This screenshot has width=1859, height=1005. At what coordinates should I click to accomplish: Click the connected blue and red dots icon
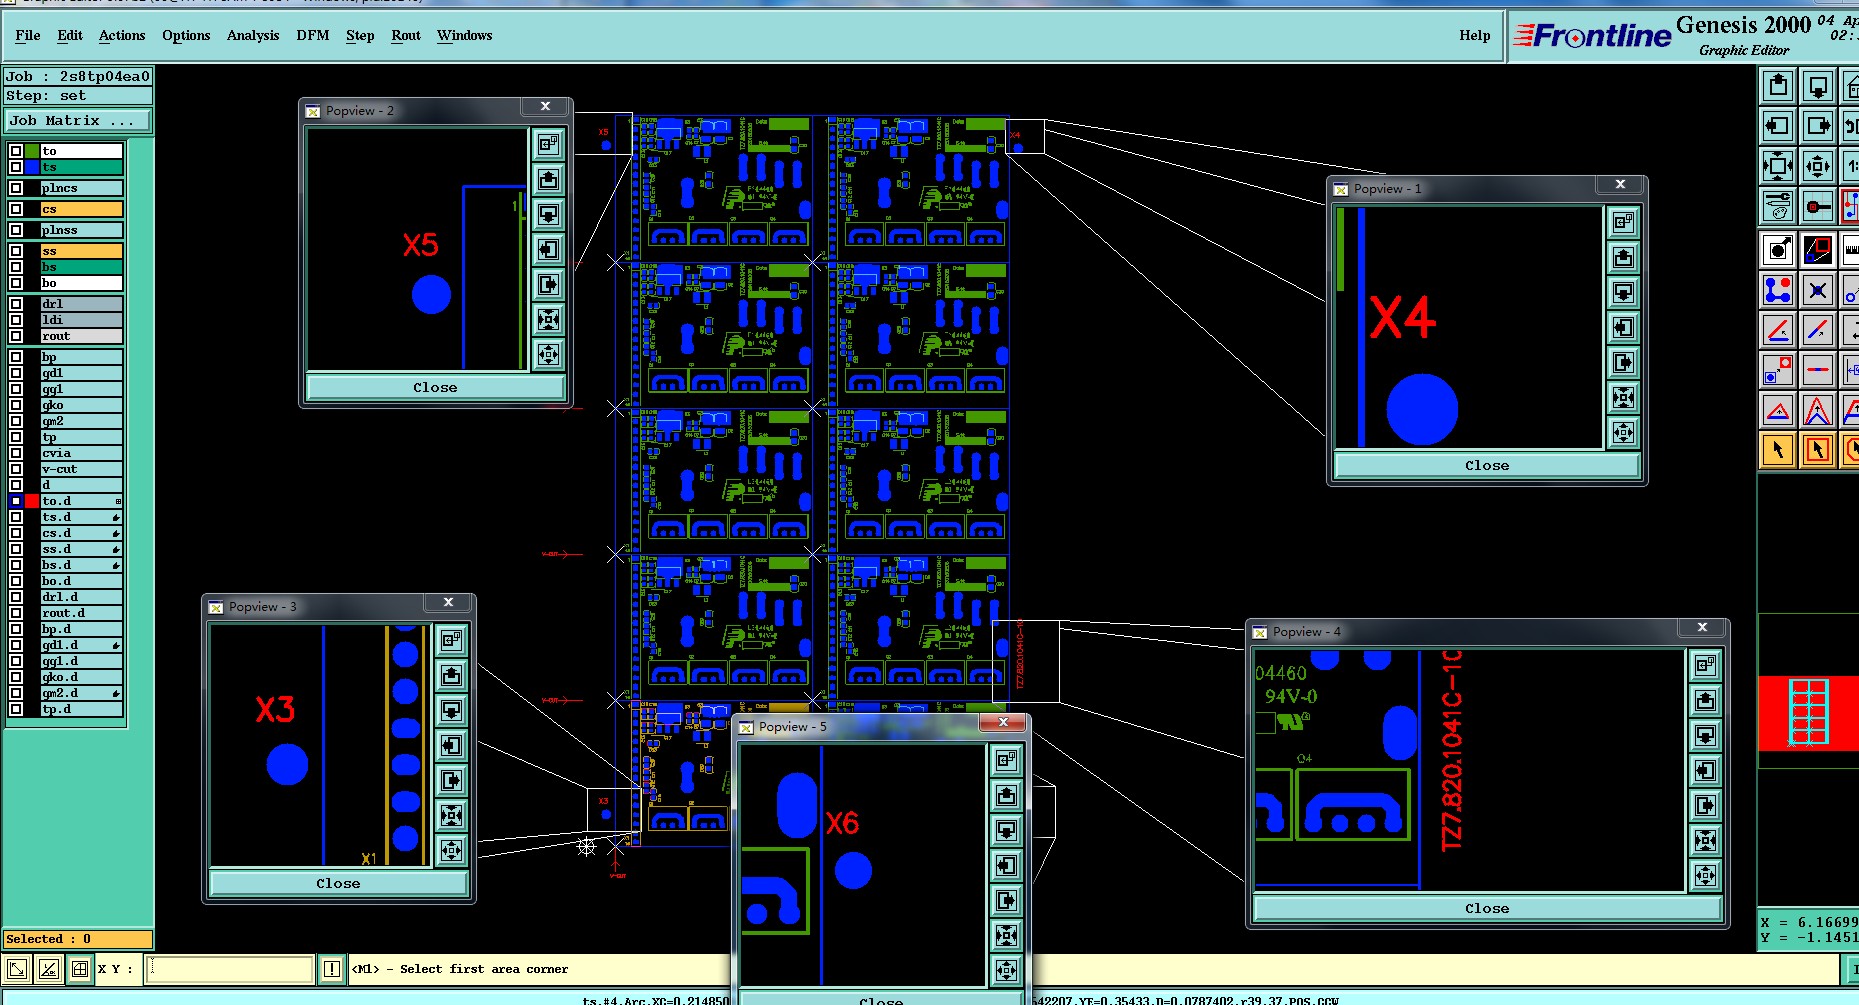pyautogui.click(x=1778, y=290)
